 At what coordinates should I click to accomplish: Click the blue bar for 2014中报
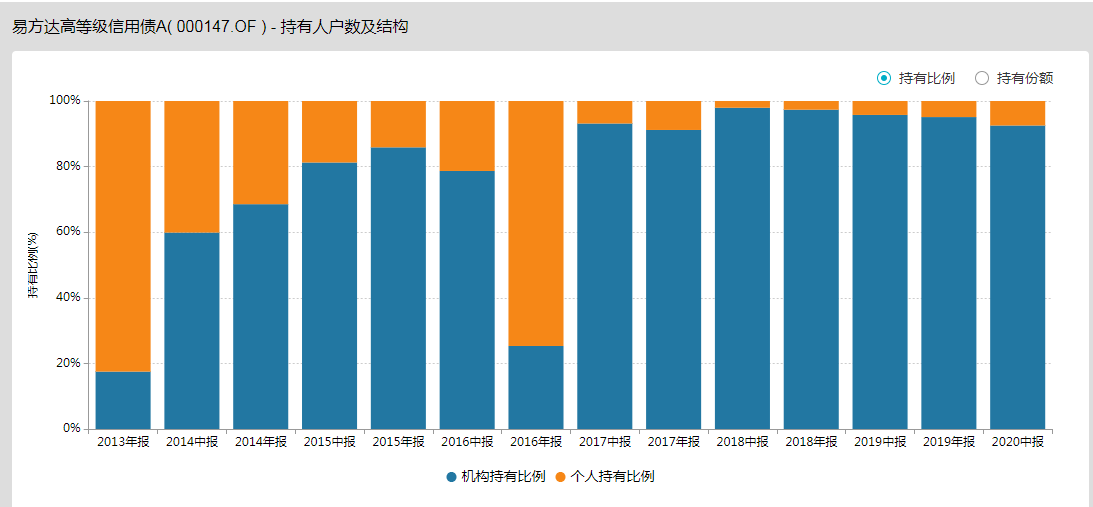(192, 331)
